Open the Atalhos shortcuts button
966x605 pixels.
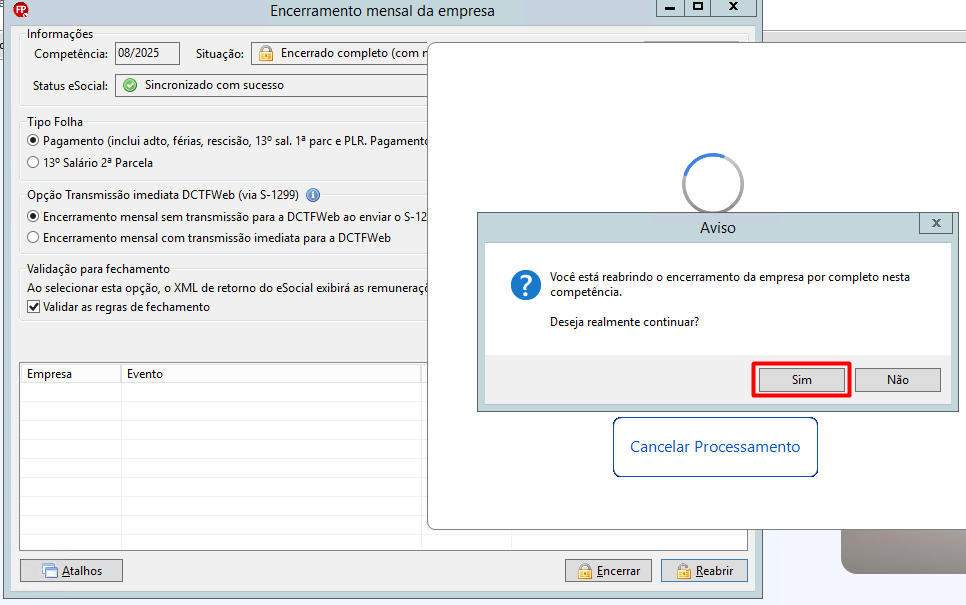point(71,570)
